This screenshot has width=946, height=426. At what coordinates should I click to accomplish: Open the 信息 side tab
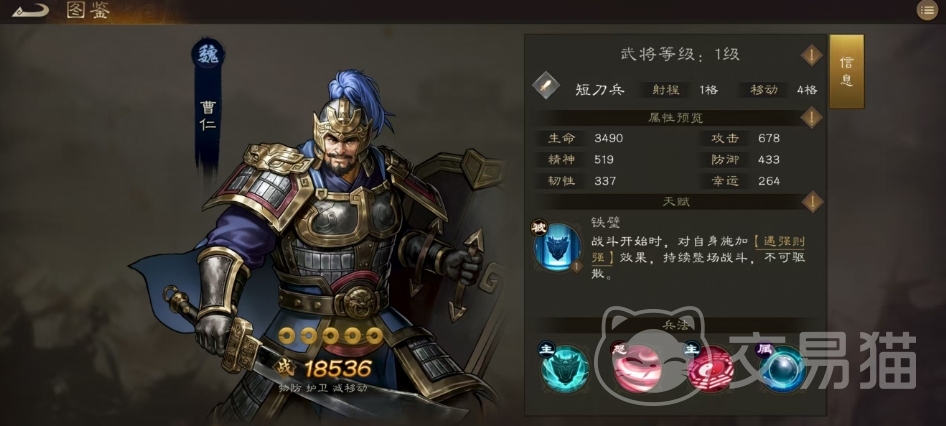pyautogui.click(x=846, y=71)
